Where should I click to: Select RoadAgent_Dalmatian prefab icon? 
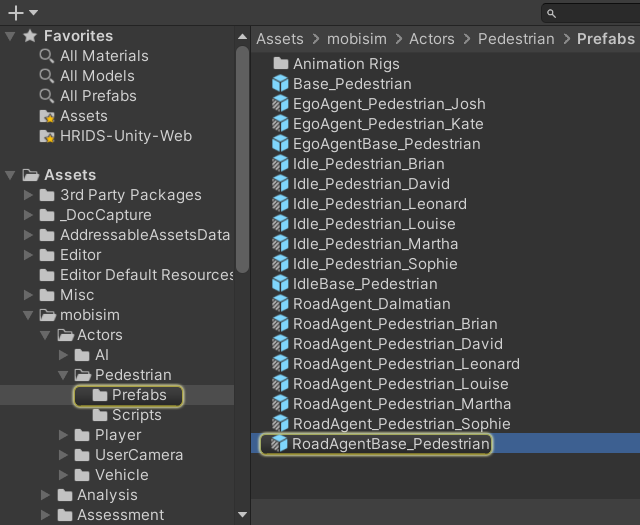point(280,304)
